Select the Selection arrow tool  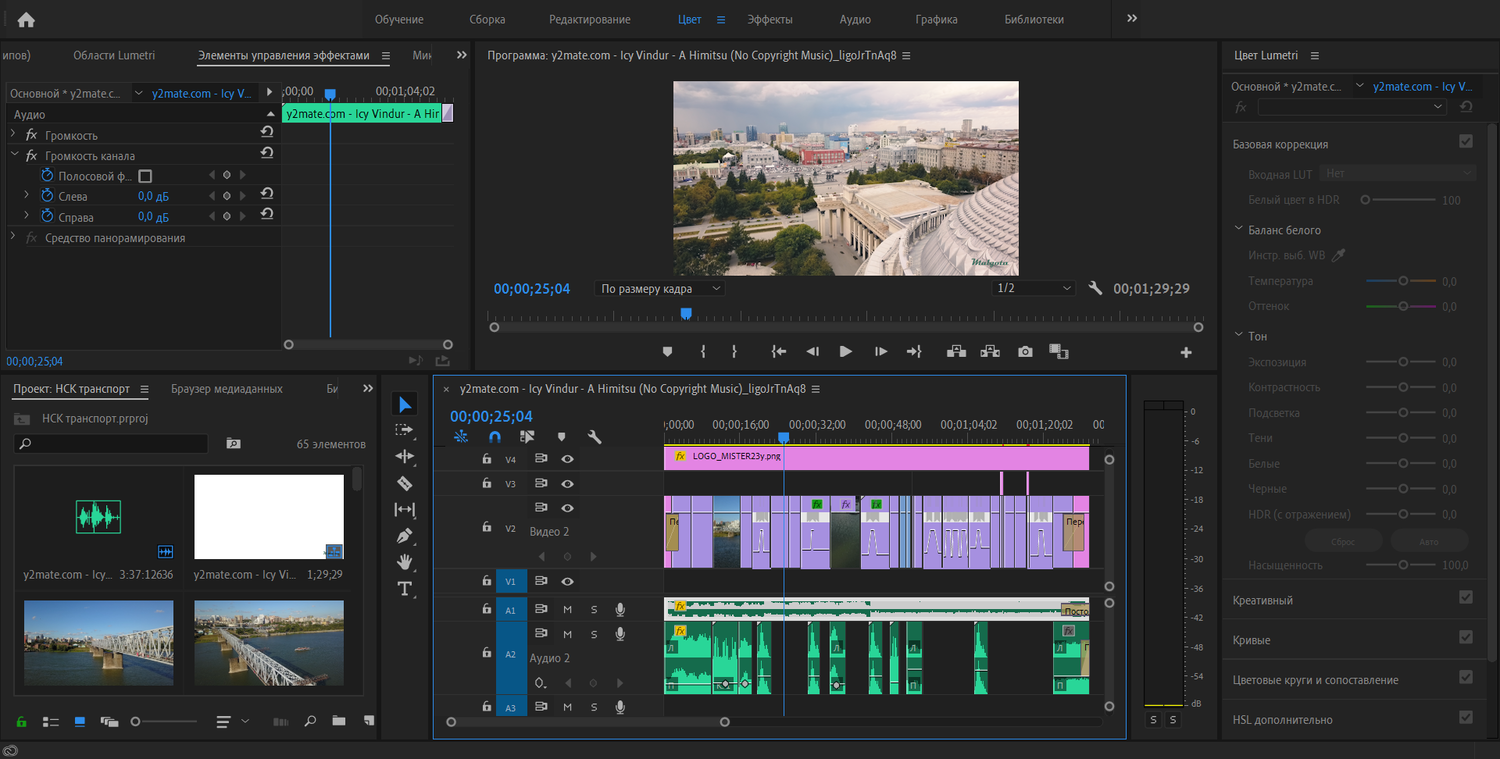[x=405, y=404]
